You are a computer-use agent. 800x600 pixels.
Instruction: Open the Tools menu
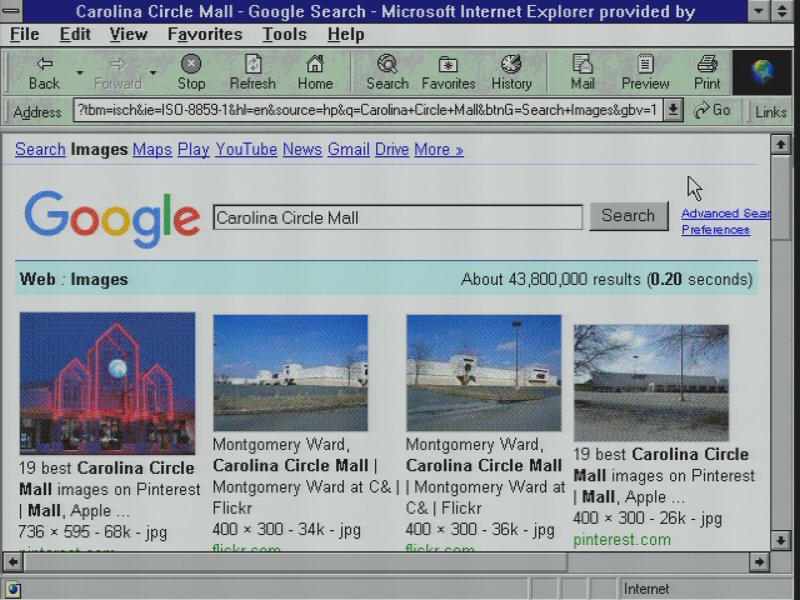click(x=284, y=34)
